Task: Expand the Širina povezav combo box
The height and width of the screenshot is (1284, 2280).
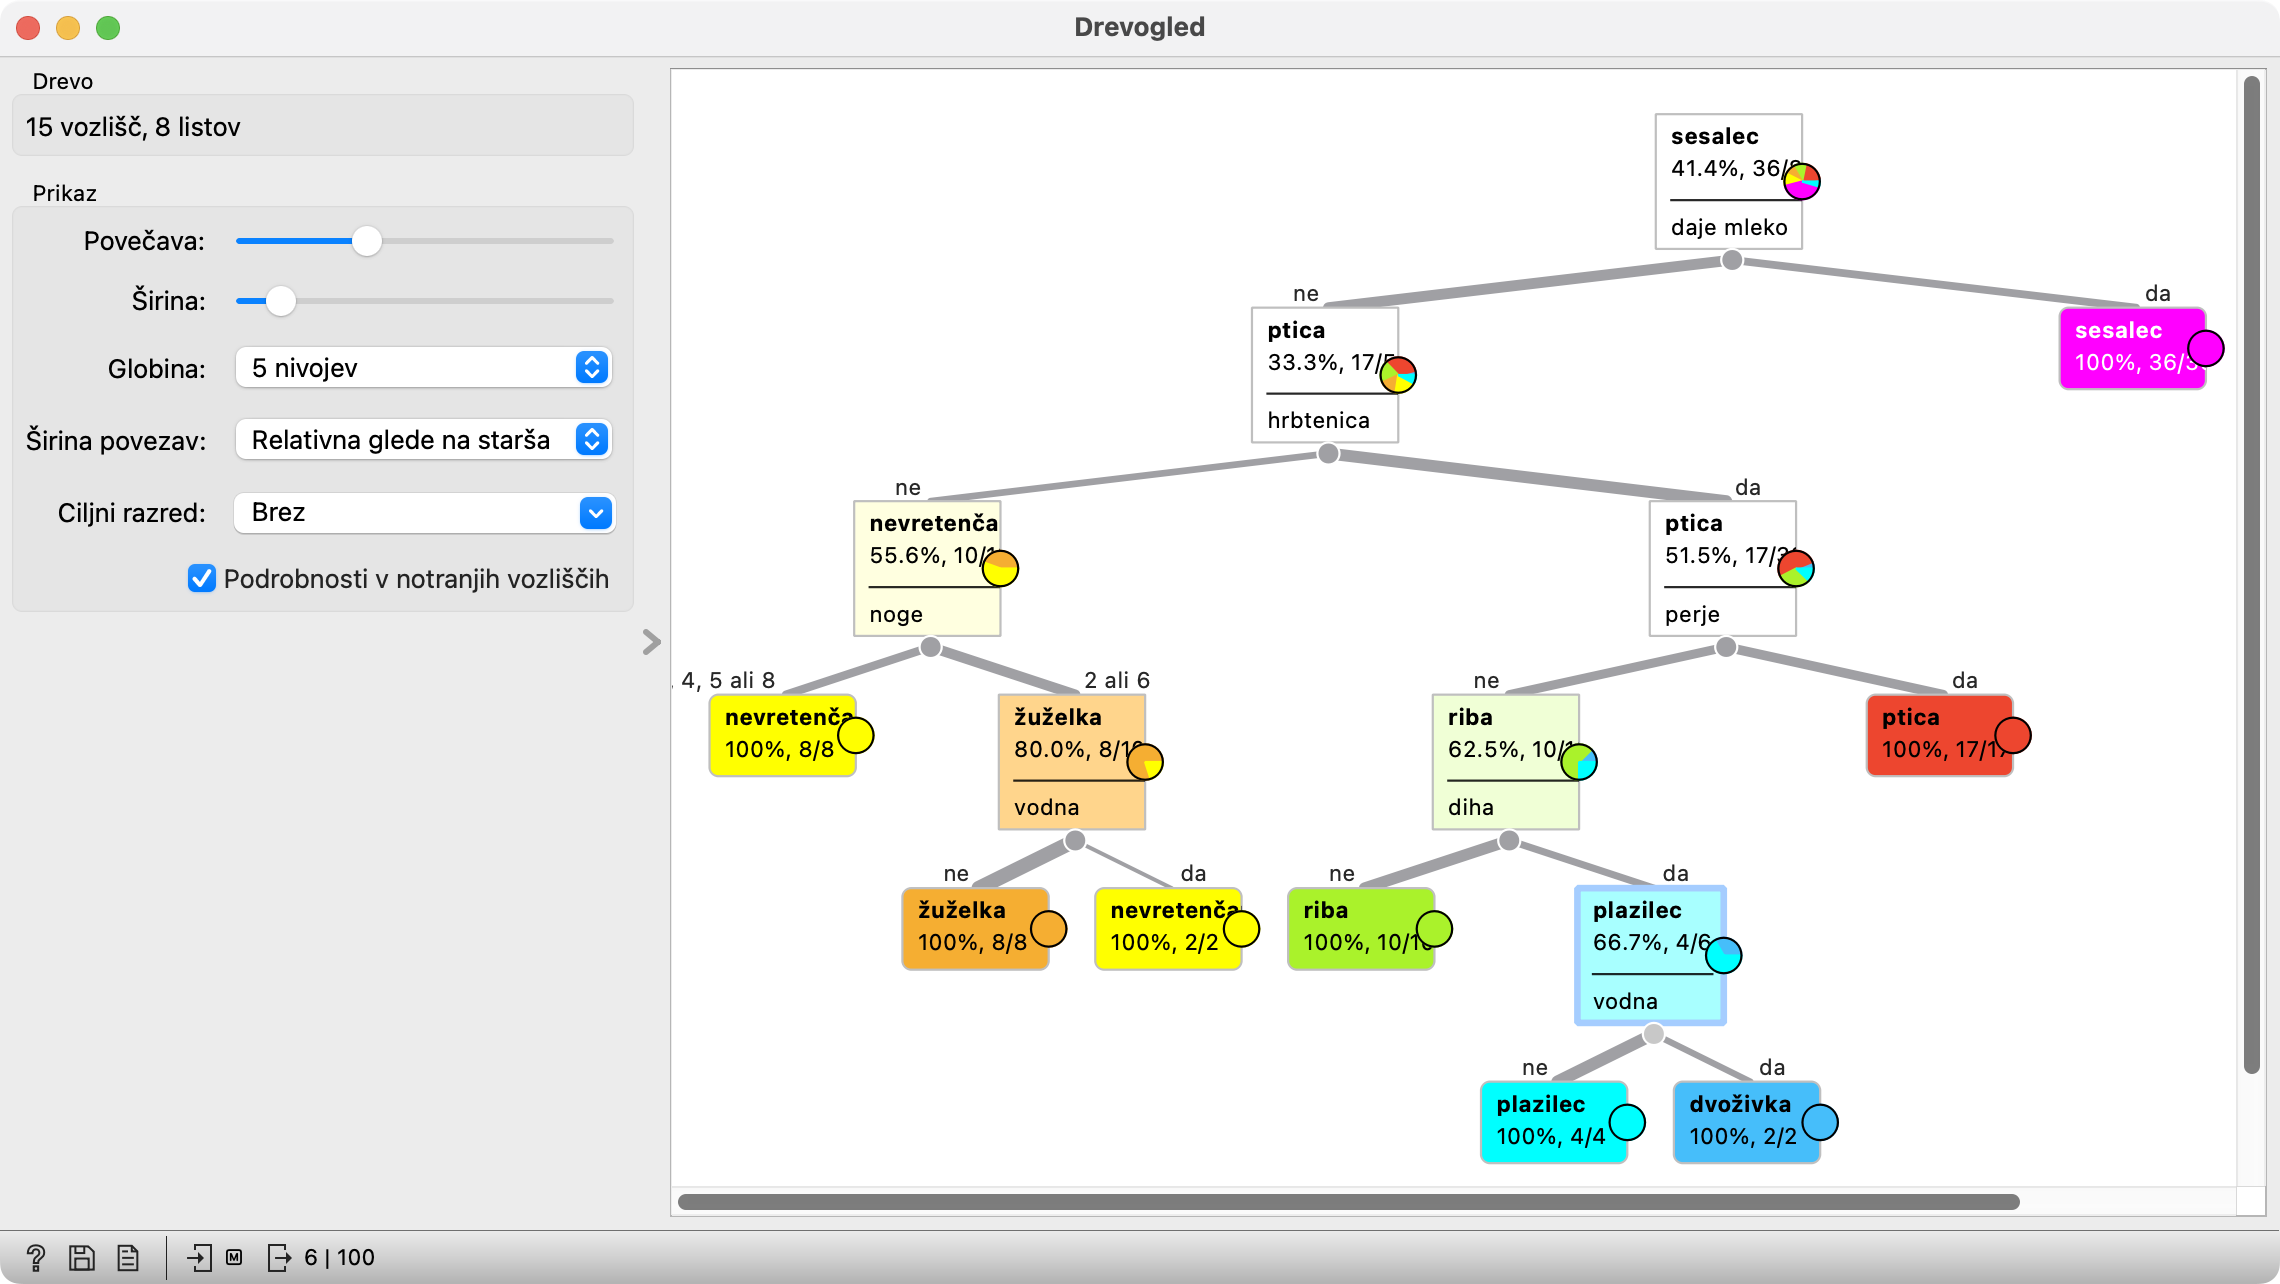Action: 423,440
